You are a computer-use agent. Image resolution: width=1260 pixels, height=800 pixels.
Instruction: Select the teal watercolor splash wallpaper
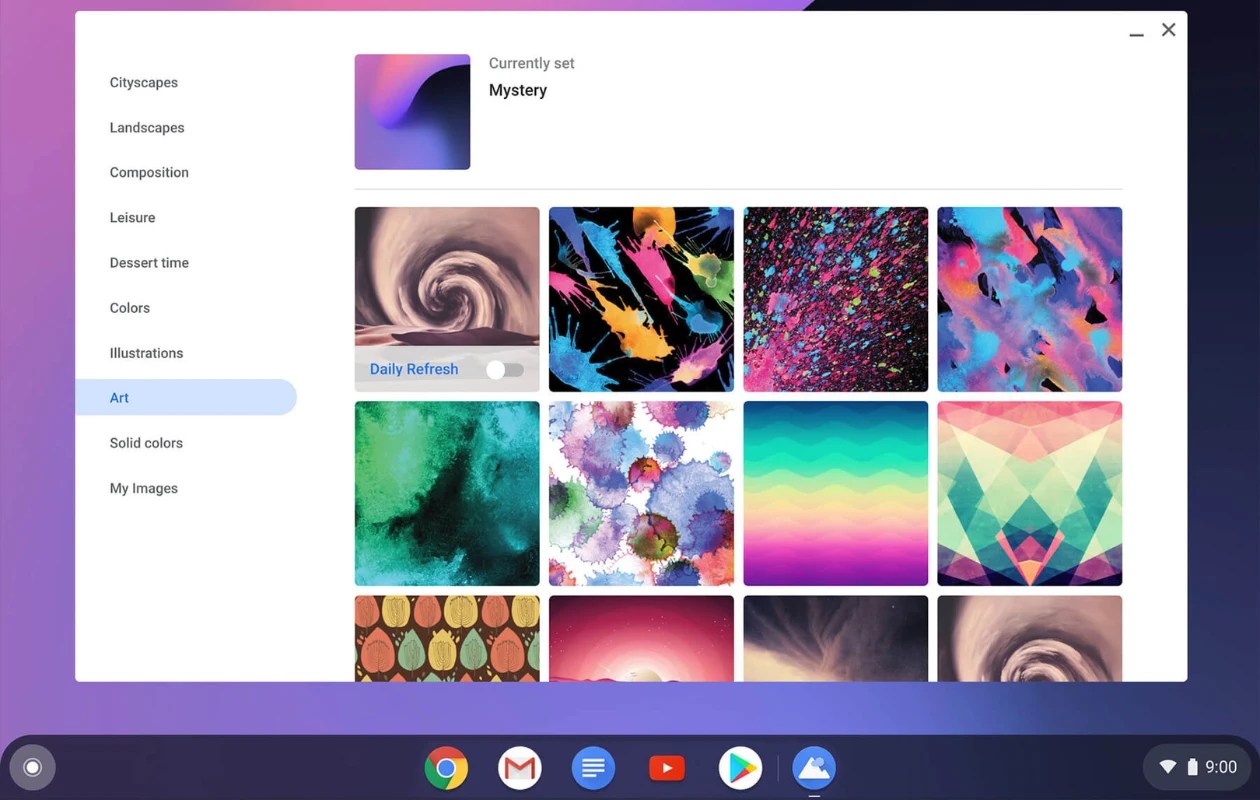tap(447, 493)
